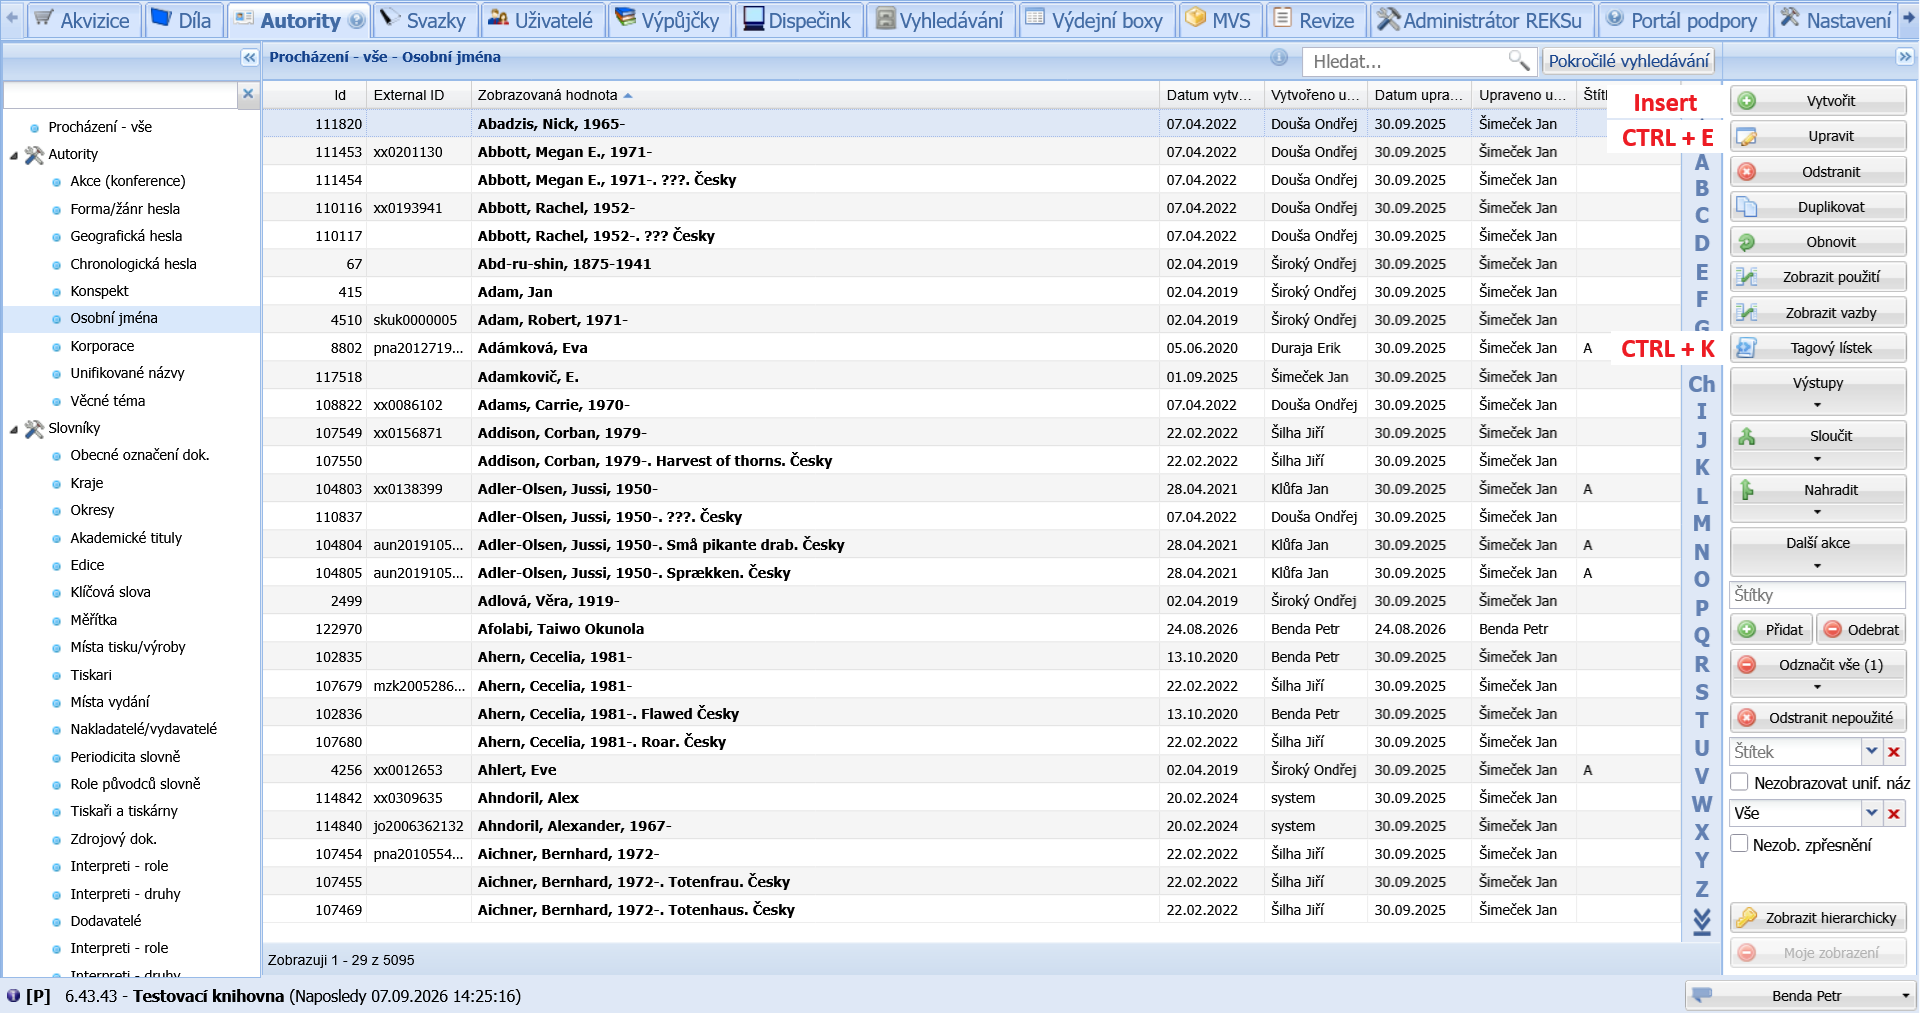The image size is (1920, 1013).
Task: Click the jump-to-end arrow icon below letter Z
Action: pos(1701,921)
